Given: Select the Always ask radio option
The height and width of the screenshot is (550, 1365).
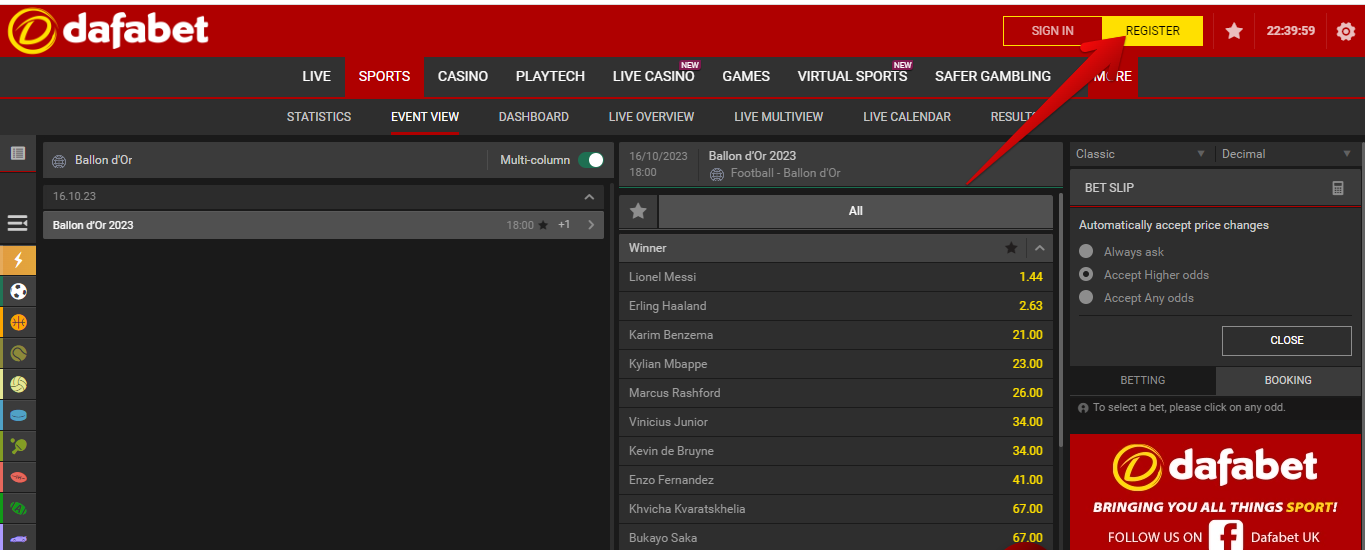Looking at the screenshot, I should (x=1086, y=252).
